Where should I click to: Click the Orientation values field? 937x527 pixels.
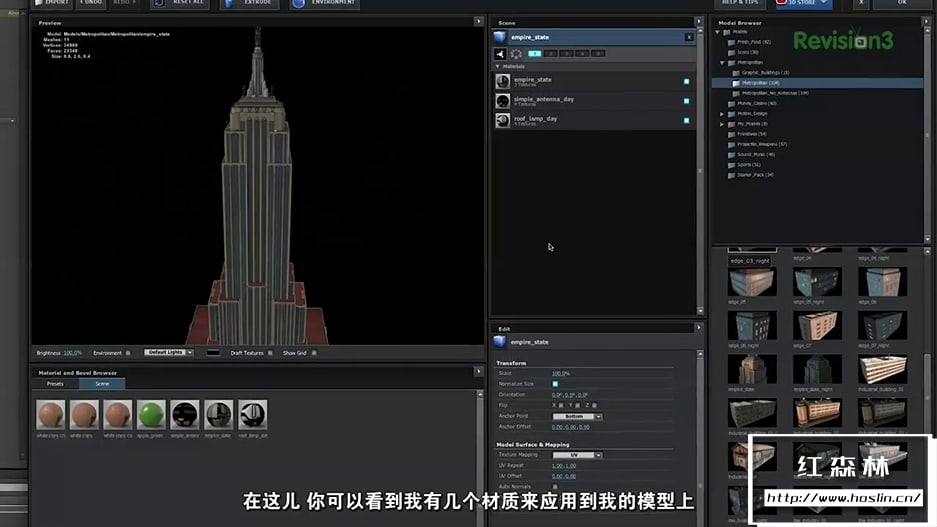click(570, 395)
